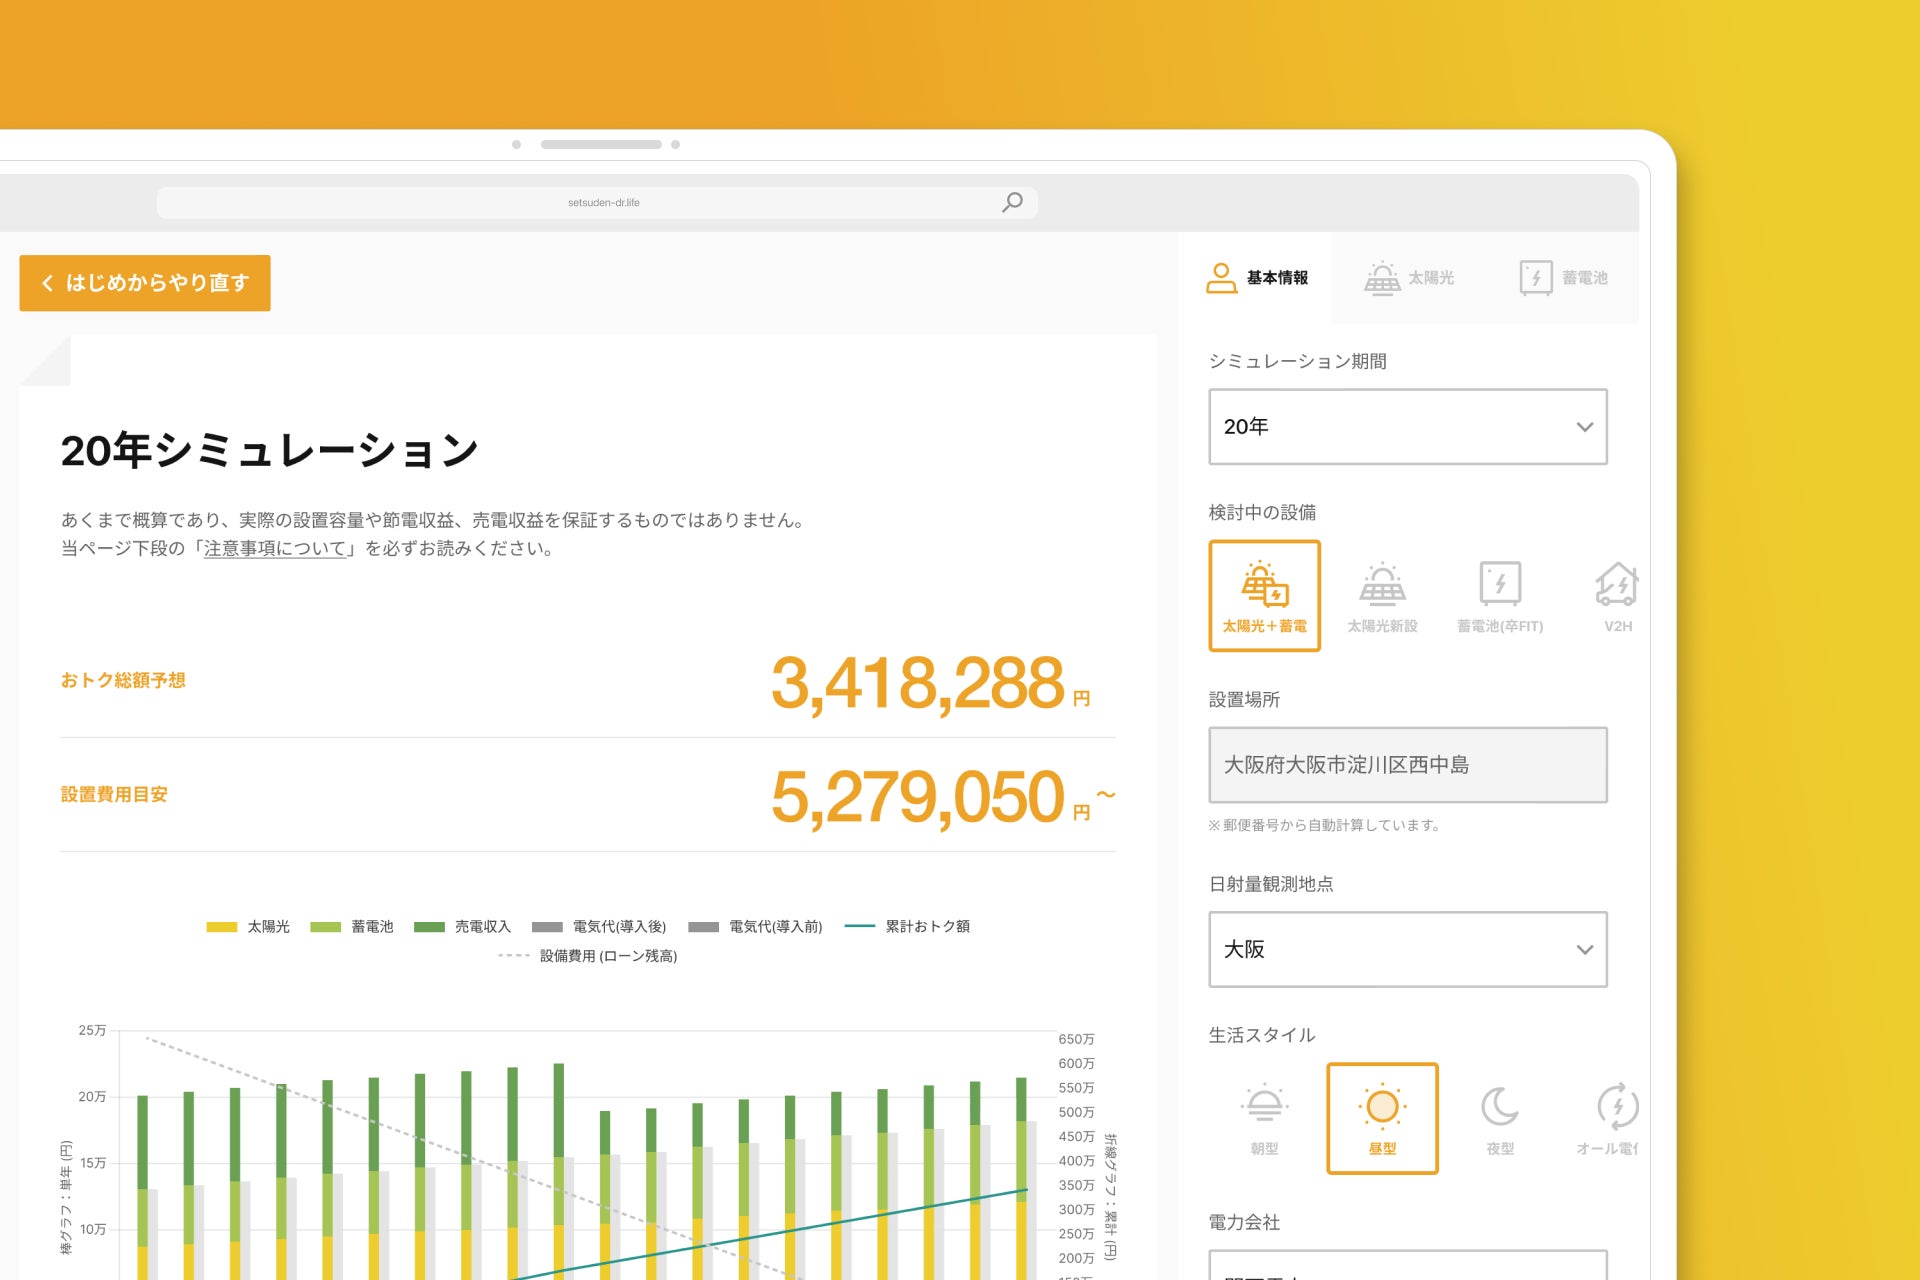Screen dimensions: 1920x1280
Task: Click the はじめからやり直す button
Action: click(x=145, y=283)
